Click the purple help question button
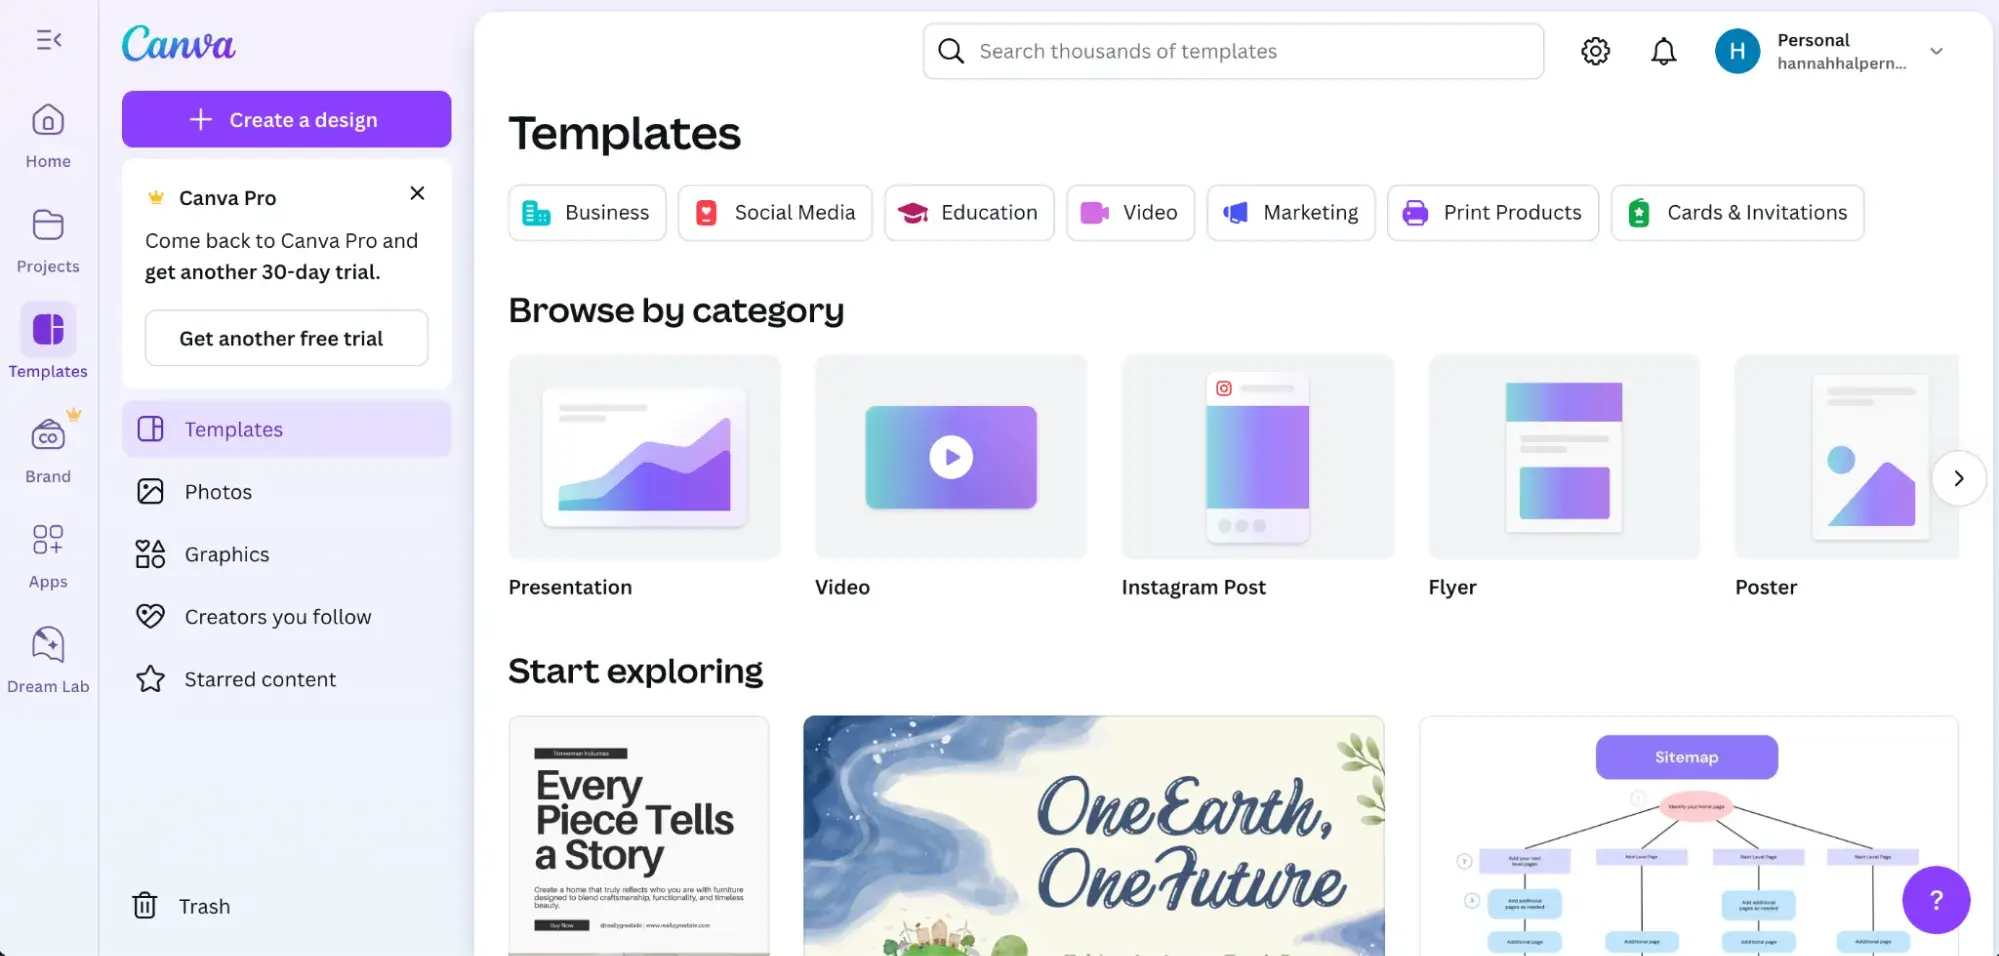Image resolution: width=1999 pixels, height=956 pixels. tap(1935, 900)
